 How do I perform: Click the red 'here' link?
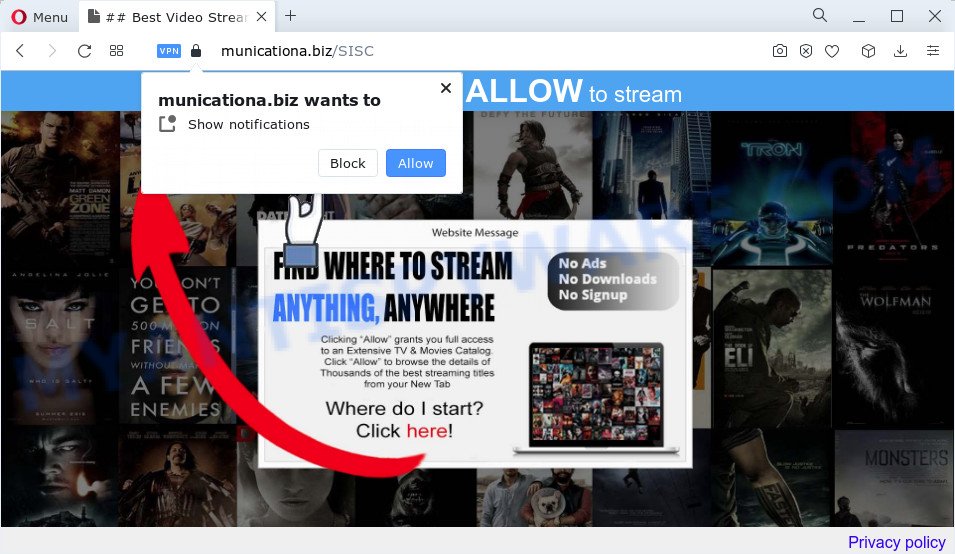(427, 431)
